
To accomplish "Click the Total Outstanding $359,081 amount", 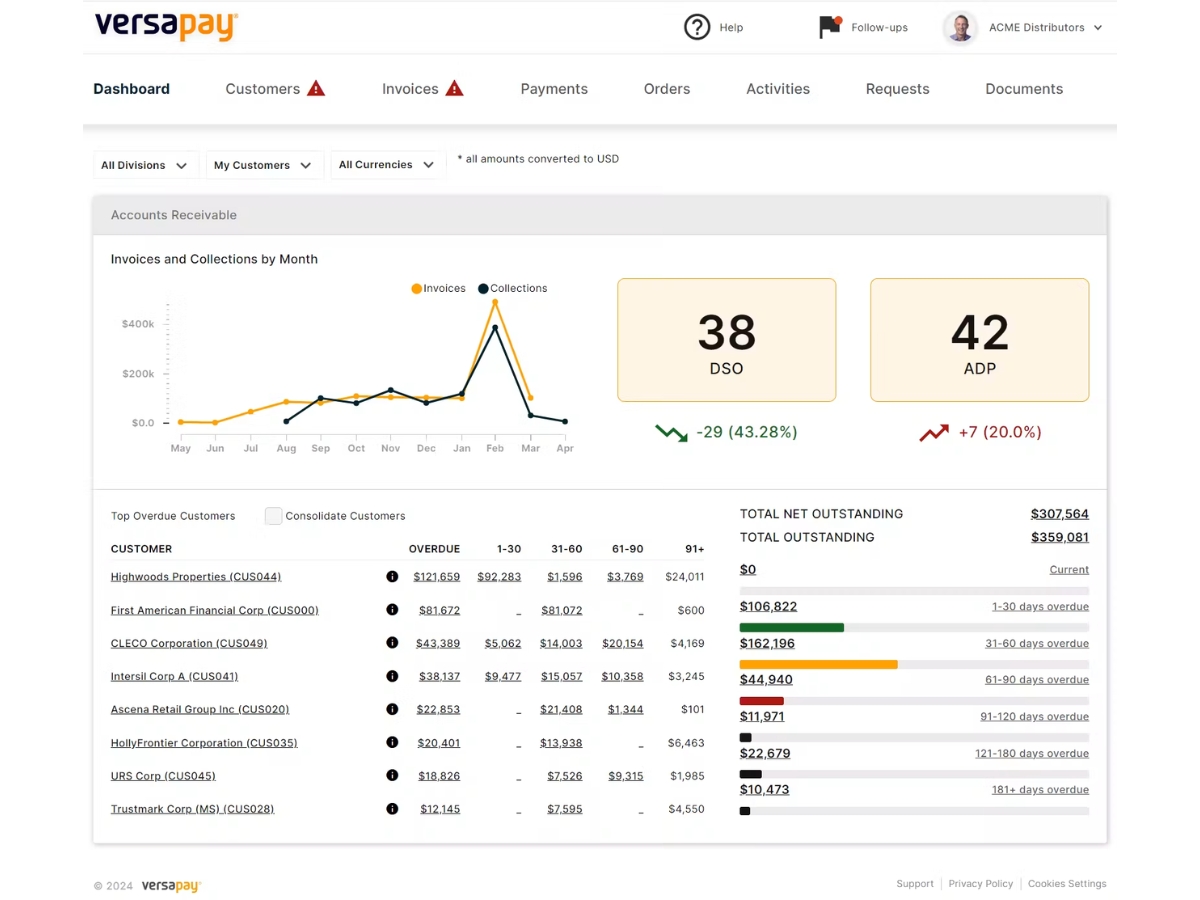I will (1060, 537).
